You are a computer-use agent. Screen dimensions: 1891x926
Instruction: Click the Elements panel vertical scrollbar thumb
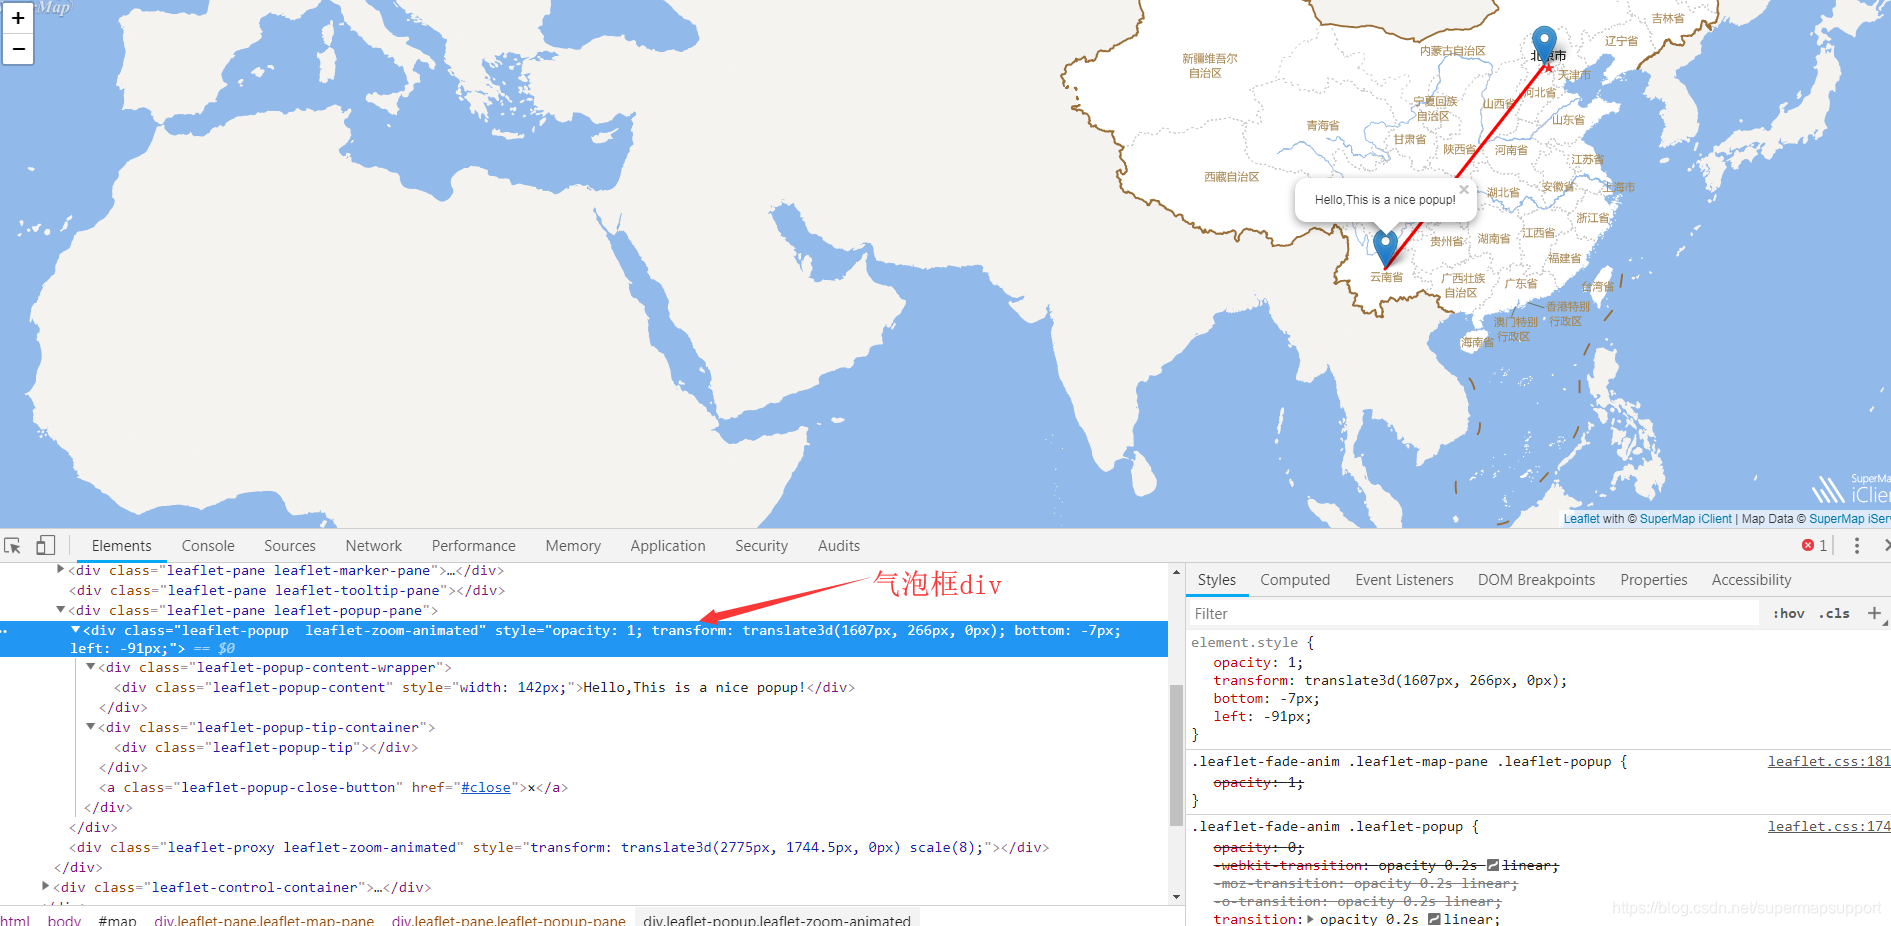[x=1176, y=755]
